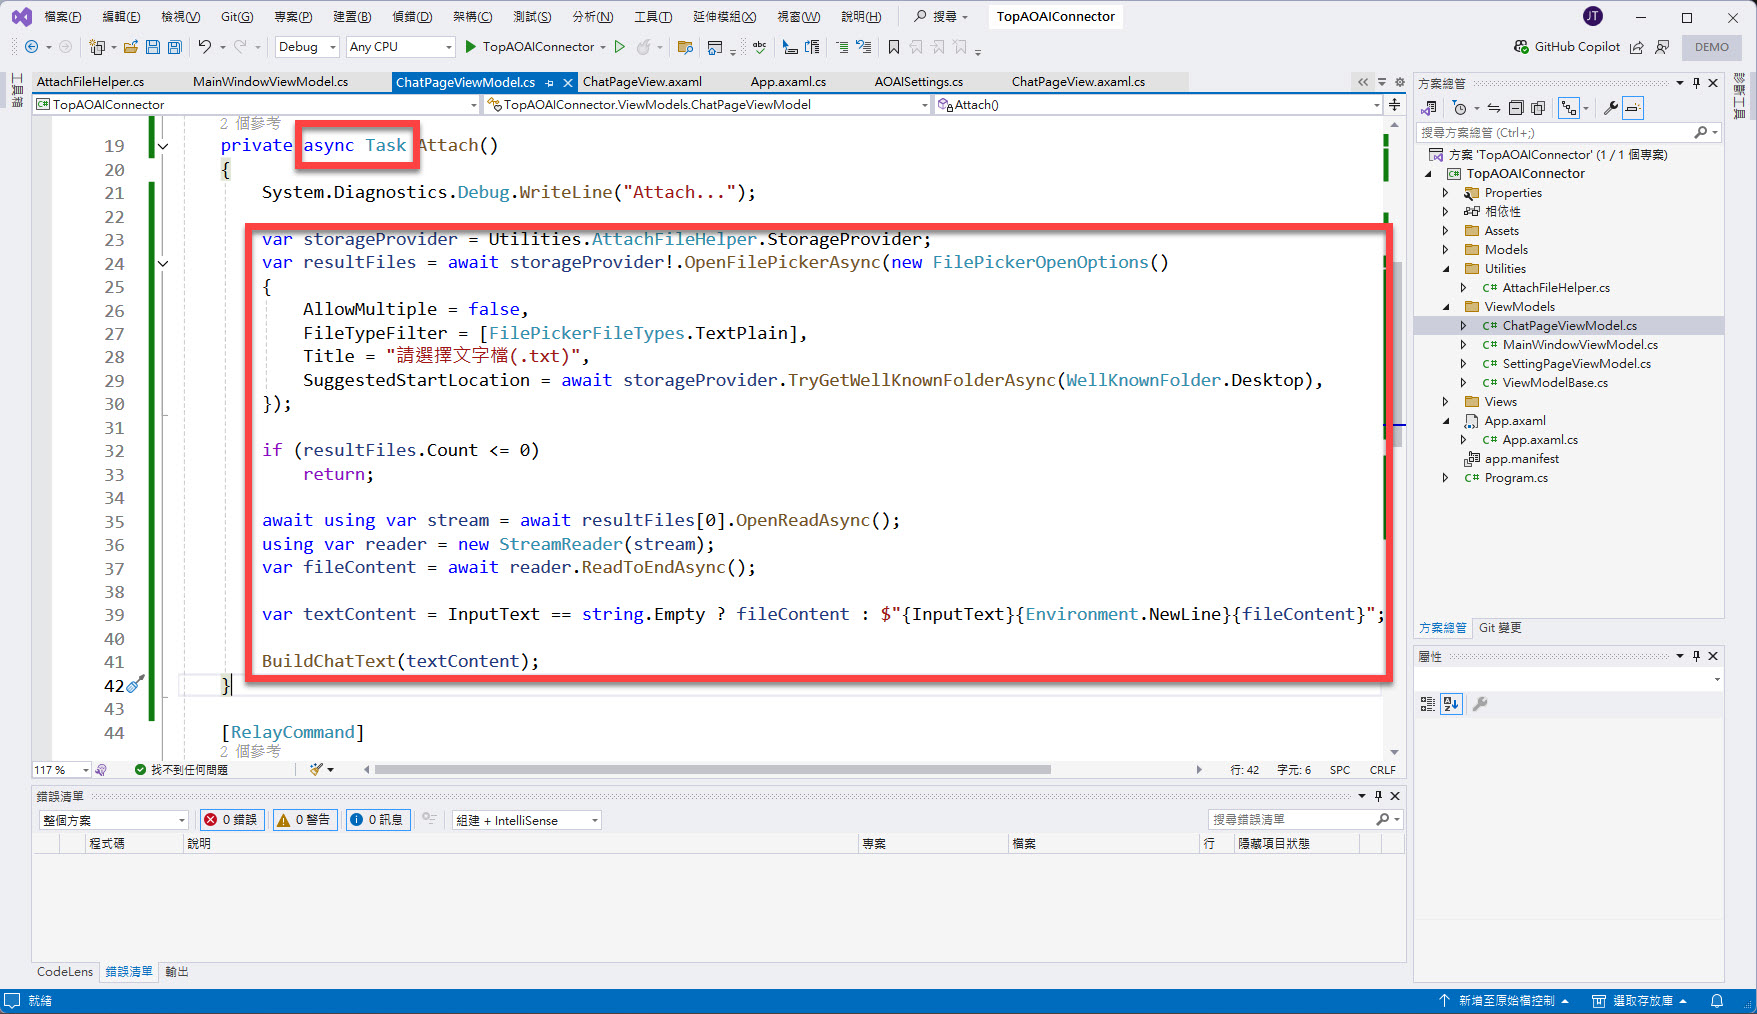Click alphabetical sort icon in Properties panel

[x=1451, y=704]
